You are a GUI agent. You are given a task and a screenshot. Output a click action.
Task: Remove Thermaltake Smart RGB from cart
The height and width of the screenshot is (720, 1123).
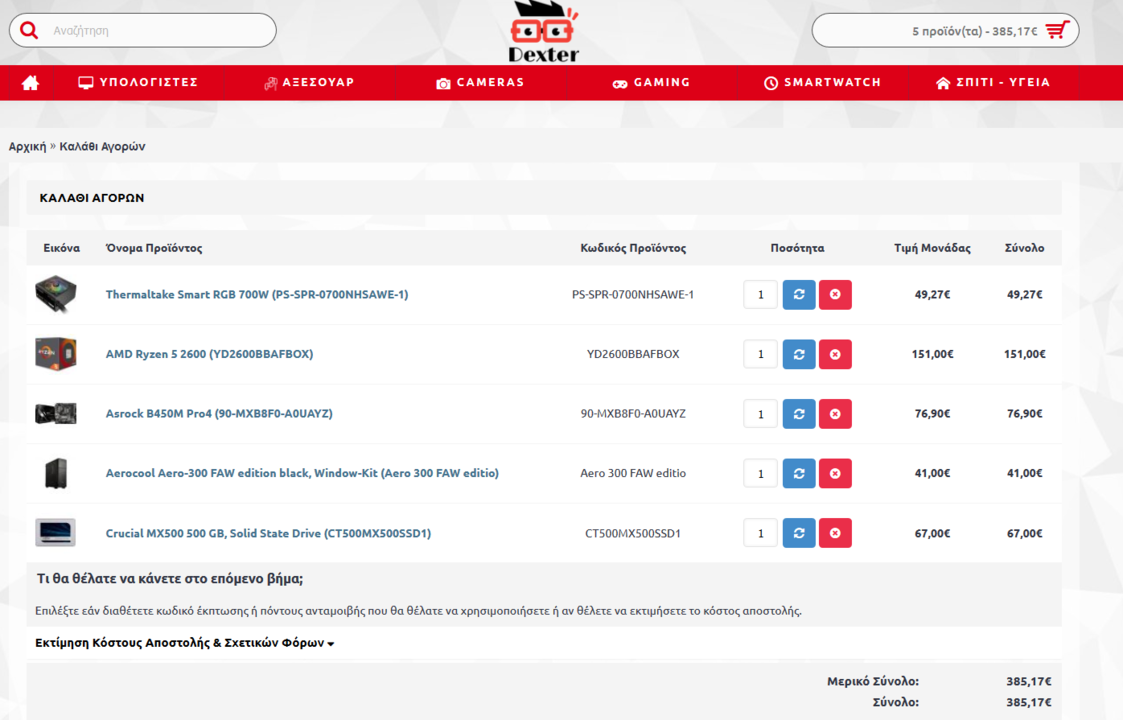click(835, 294)
